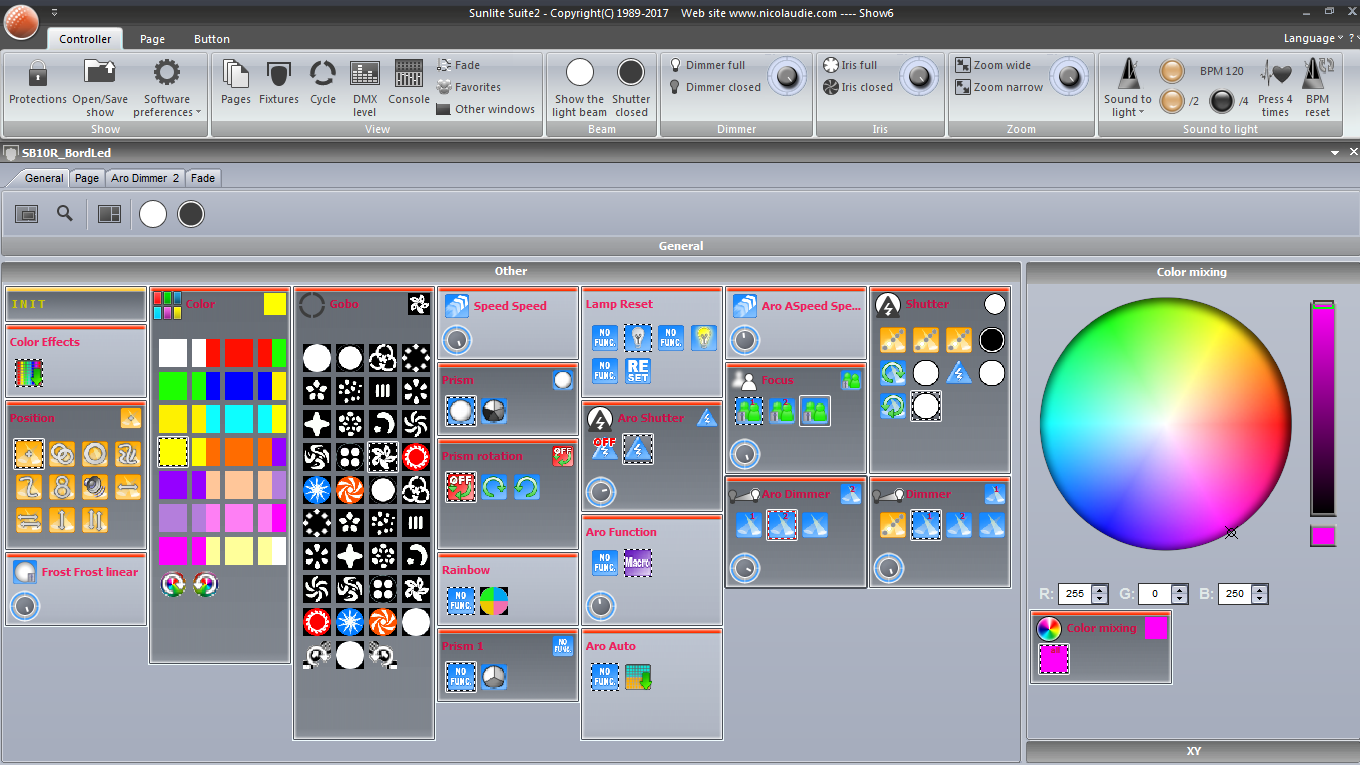Enable Dimmer full
The image size is (1360, 765).
click(707, 65)
